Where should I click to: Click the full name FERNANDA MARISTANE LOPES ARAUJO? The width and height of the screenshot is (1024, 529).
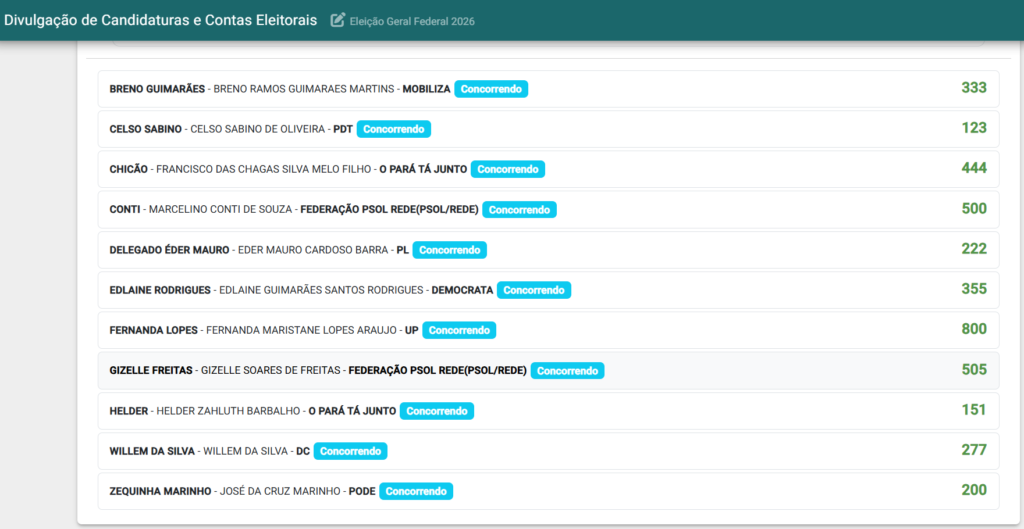coord(301,330)
